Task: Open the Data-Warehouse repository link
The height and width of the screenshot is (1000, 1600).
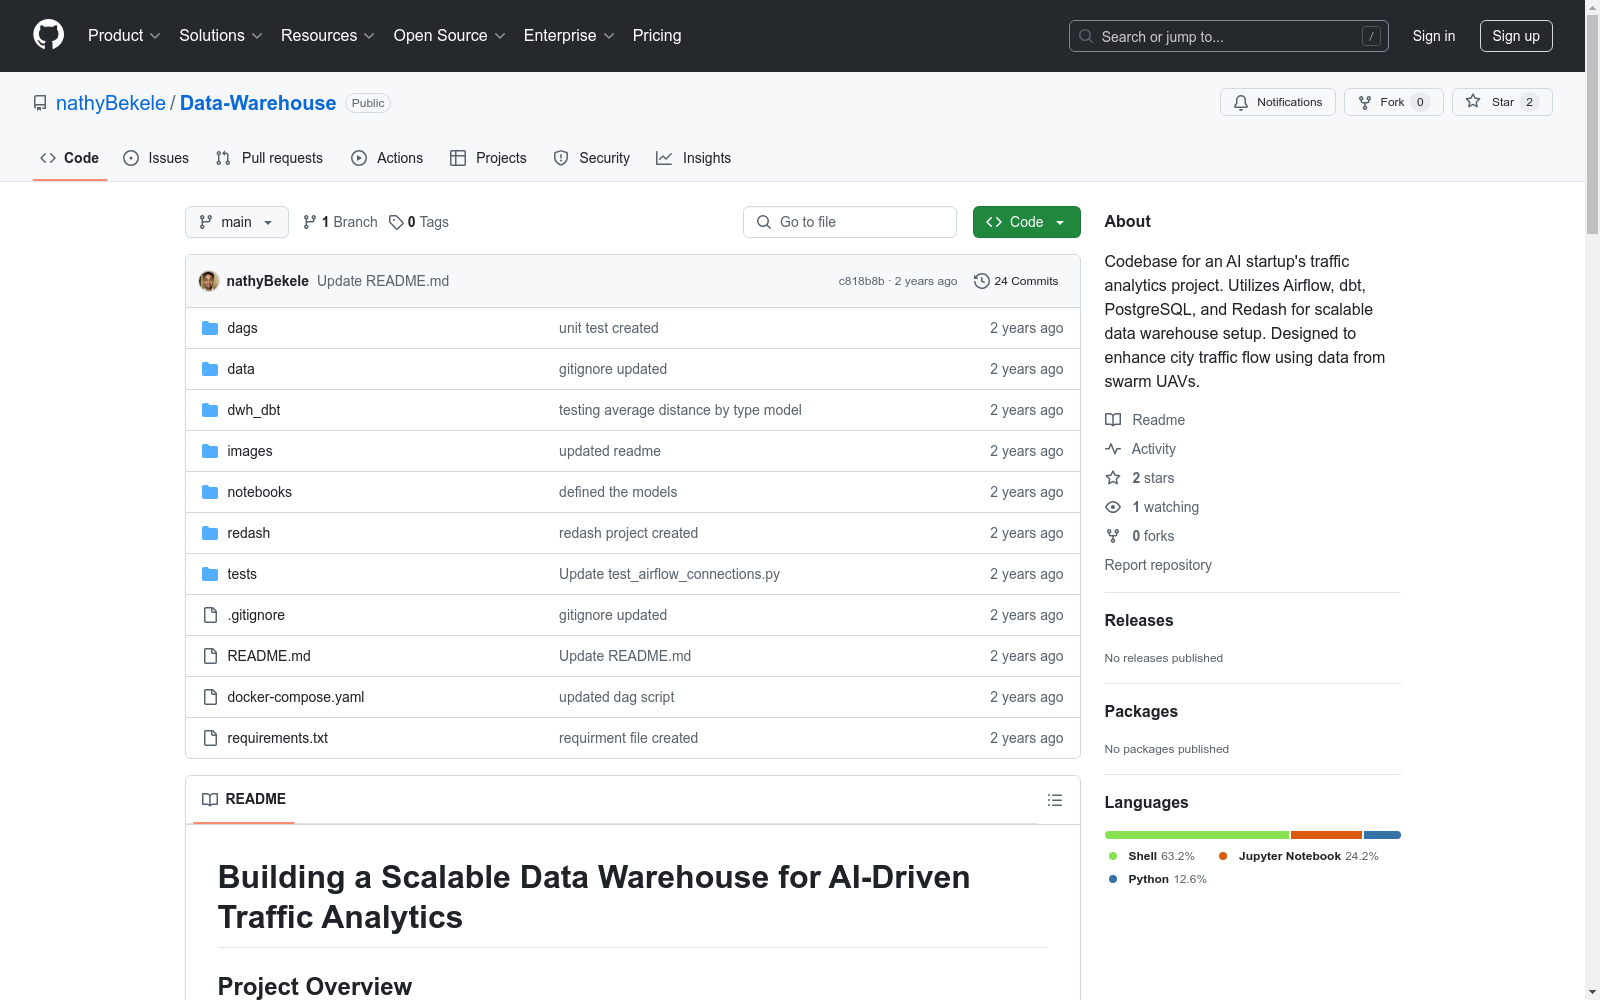Action: [258, 103]
